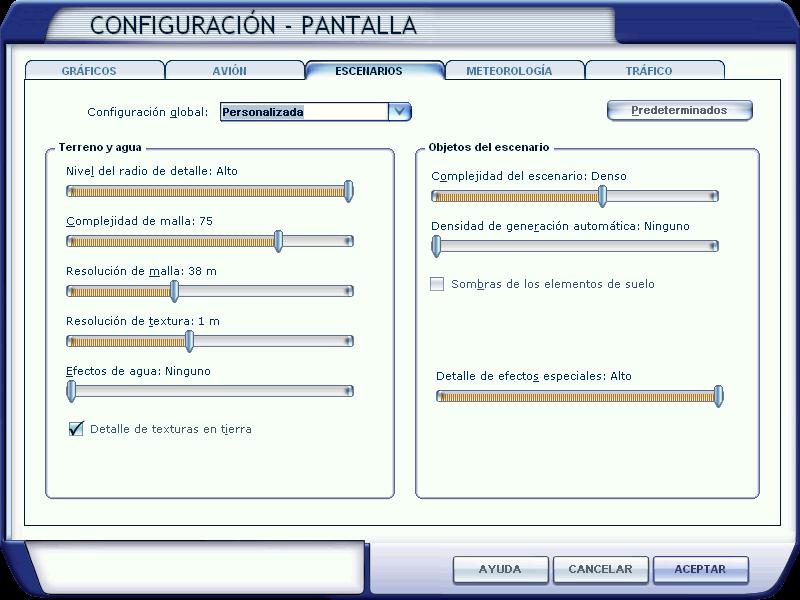
Task: Click the Configuración global label
Action: [x=148, y=112]
